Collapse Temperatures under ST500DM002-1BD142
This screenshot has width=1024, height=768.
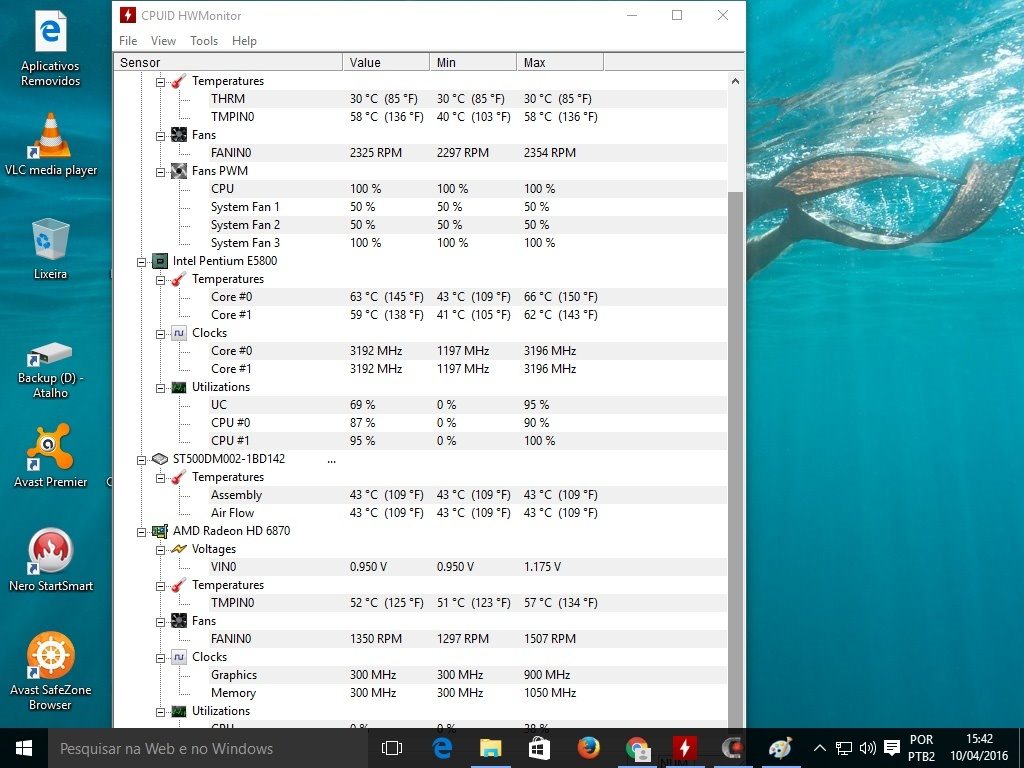(161, 478)
